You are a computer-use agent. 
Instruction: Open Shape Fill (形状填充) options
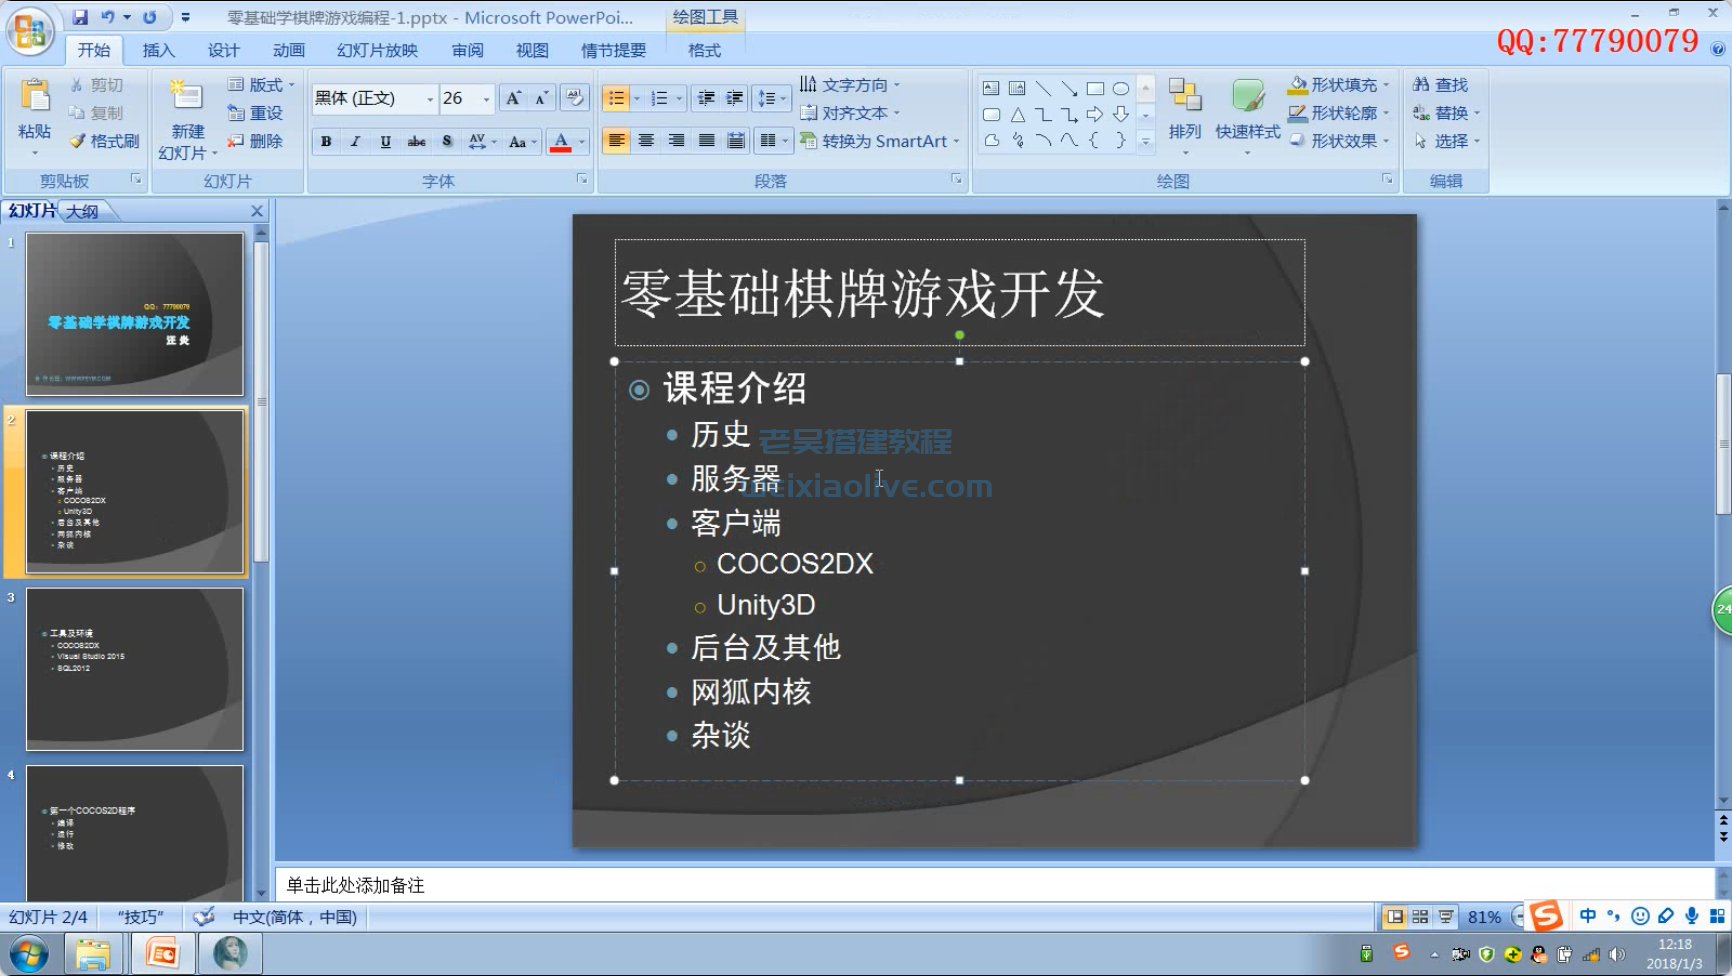point(1338,85)
